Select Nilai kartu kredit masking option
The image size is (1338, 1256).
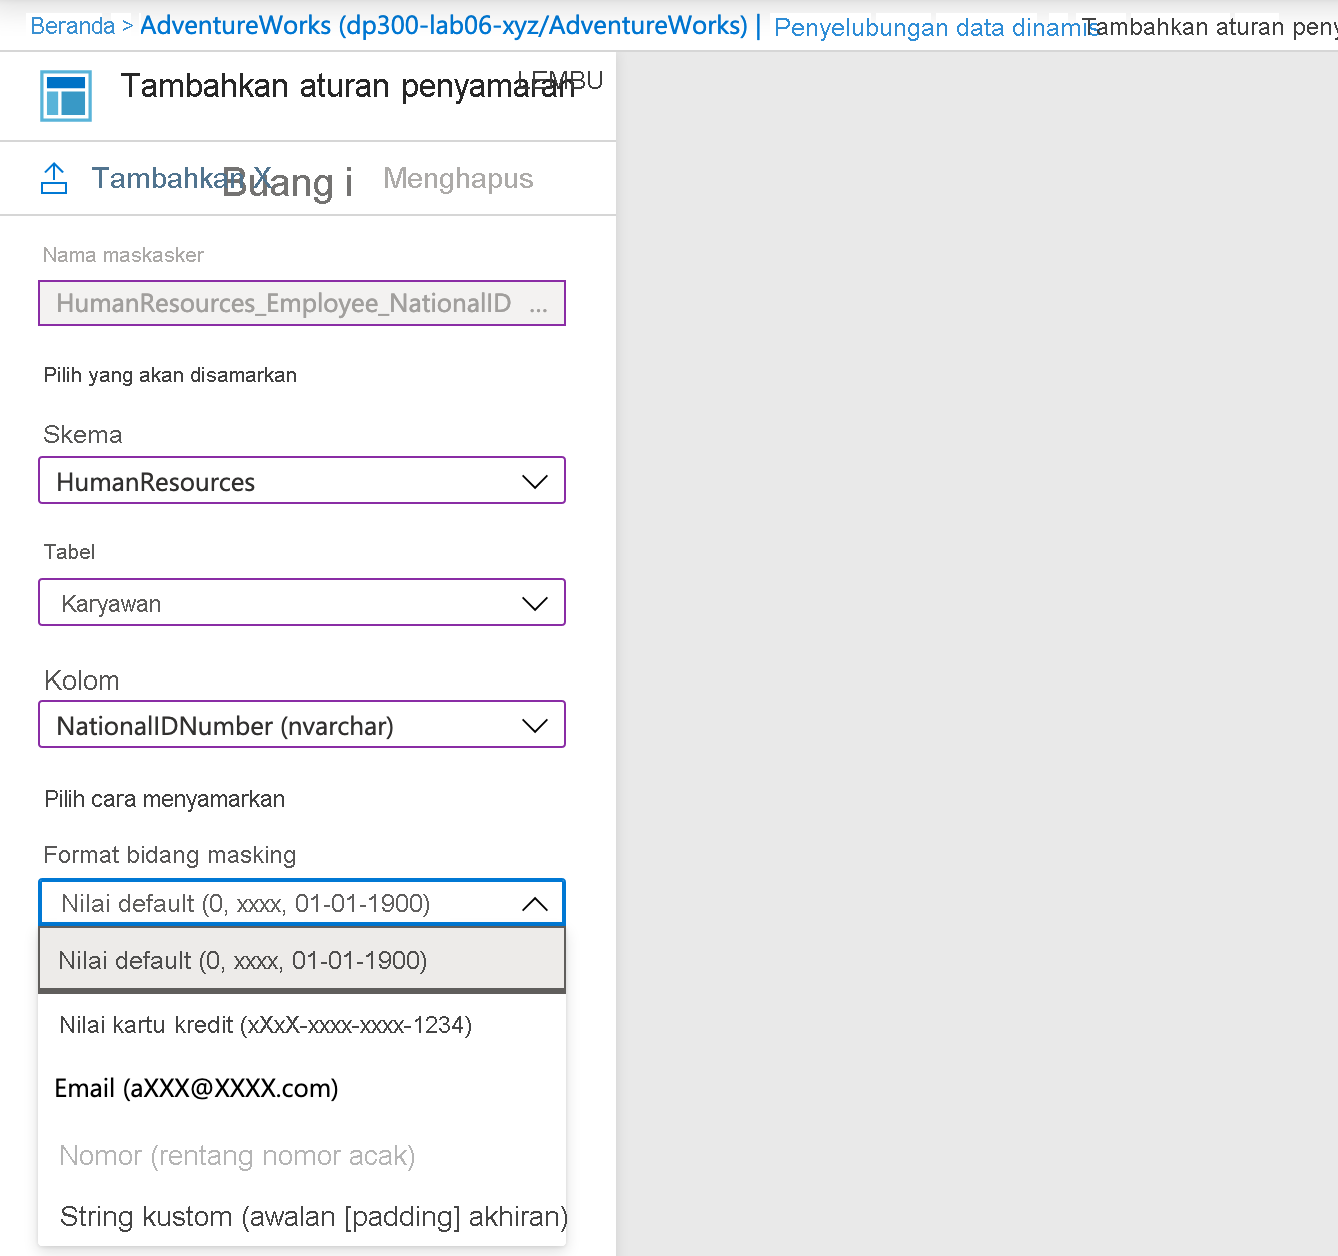click(x=302, y=1025)
